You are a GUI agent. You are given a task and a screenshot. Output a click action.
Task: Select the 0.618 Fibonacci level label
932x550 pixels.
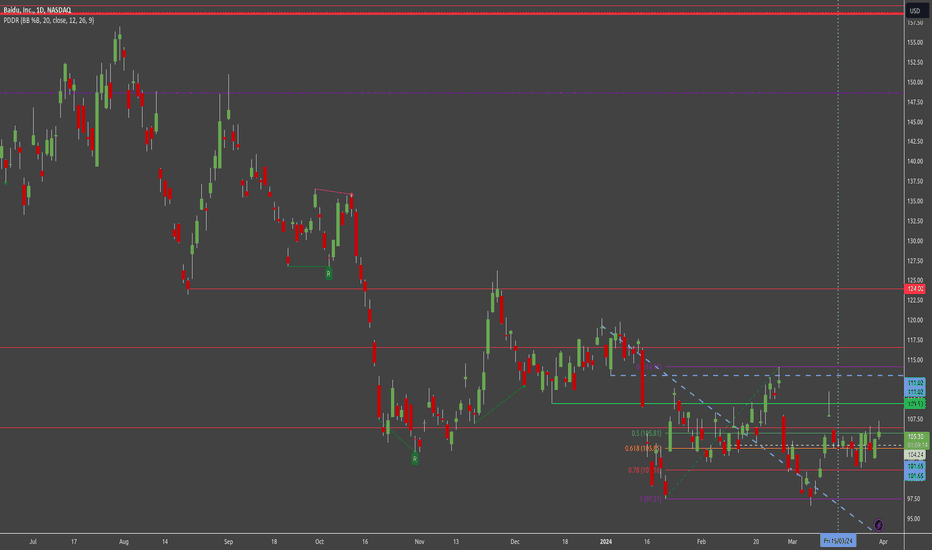(643, 448)
